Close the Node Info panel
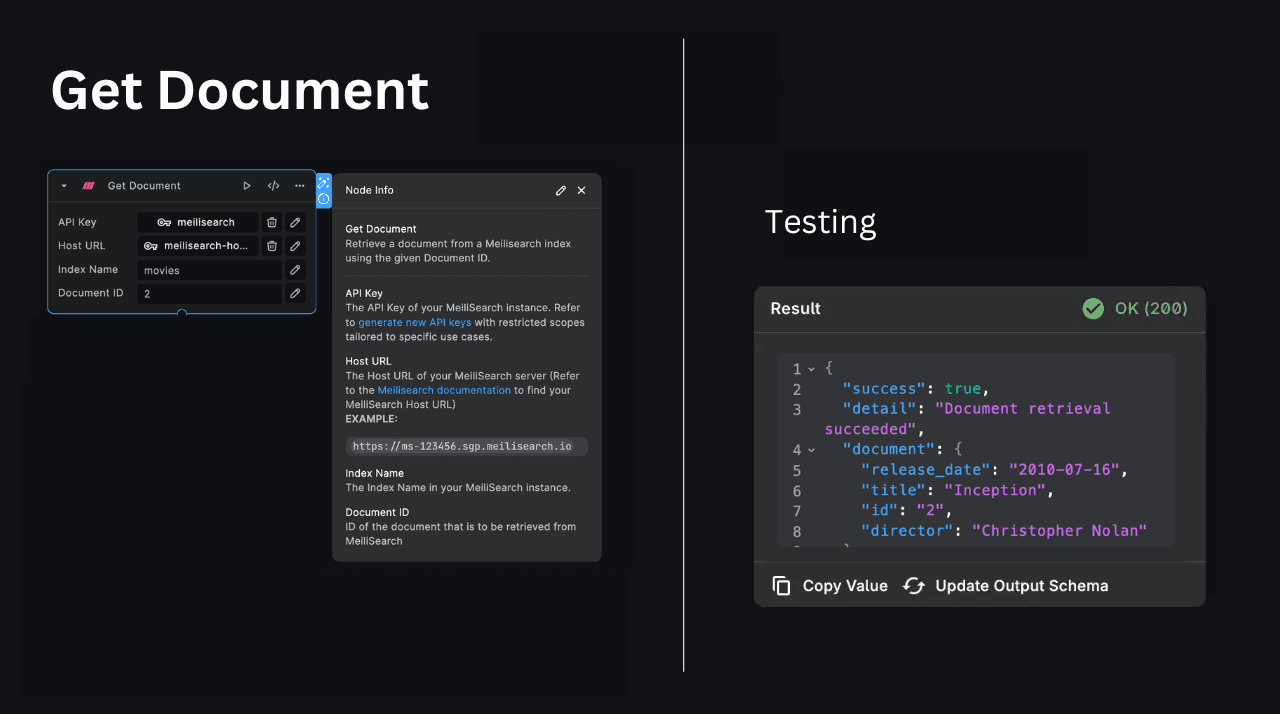Screen dimensions: 1280x714 coord(581,190)
